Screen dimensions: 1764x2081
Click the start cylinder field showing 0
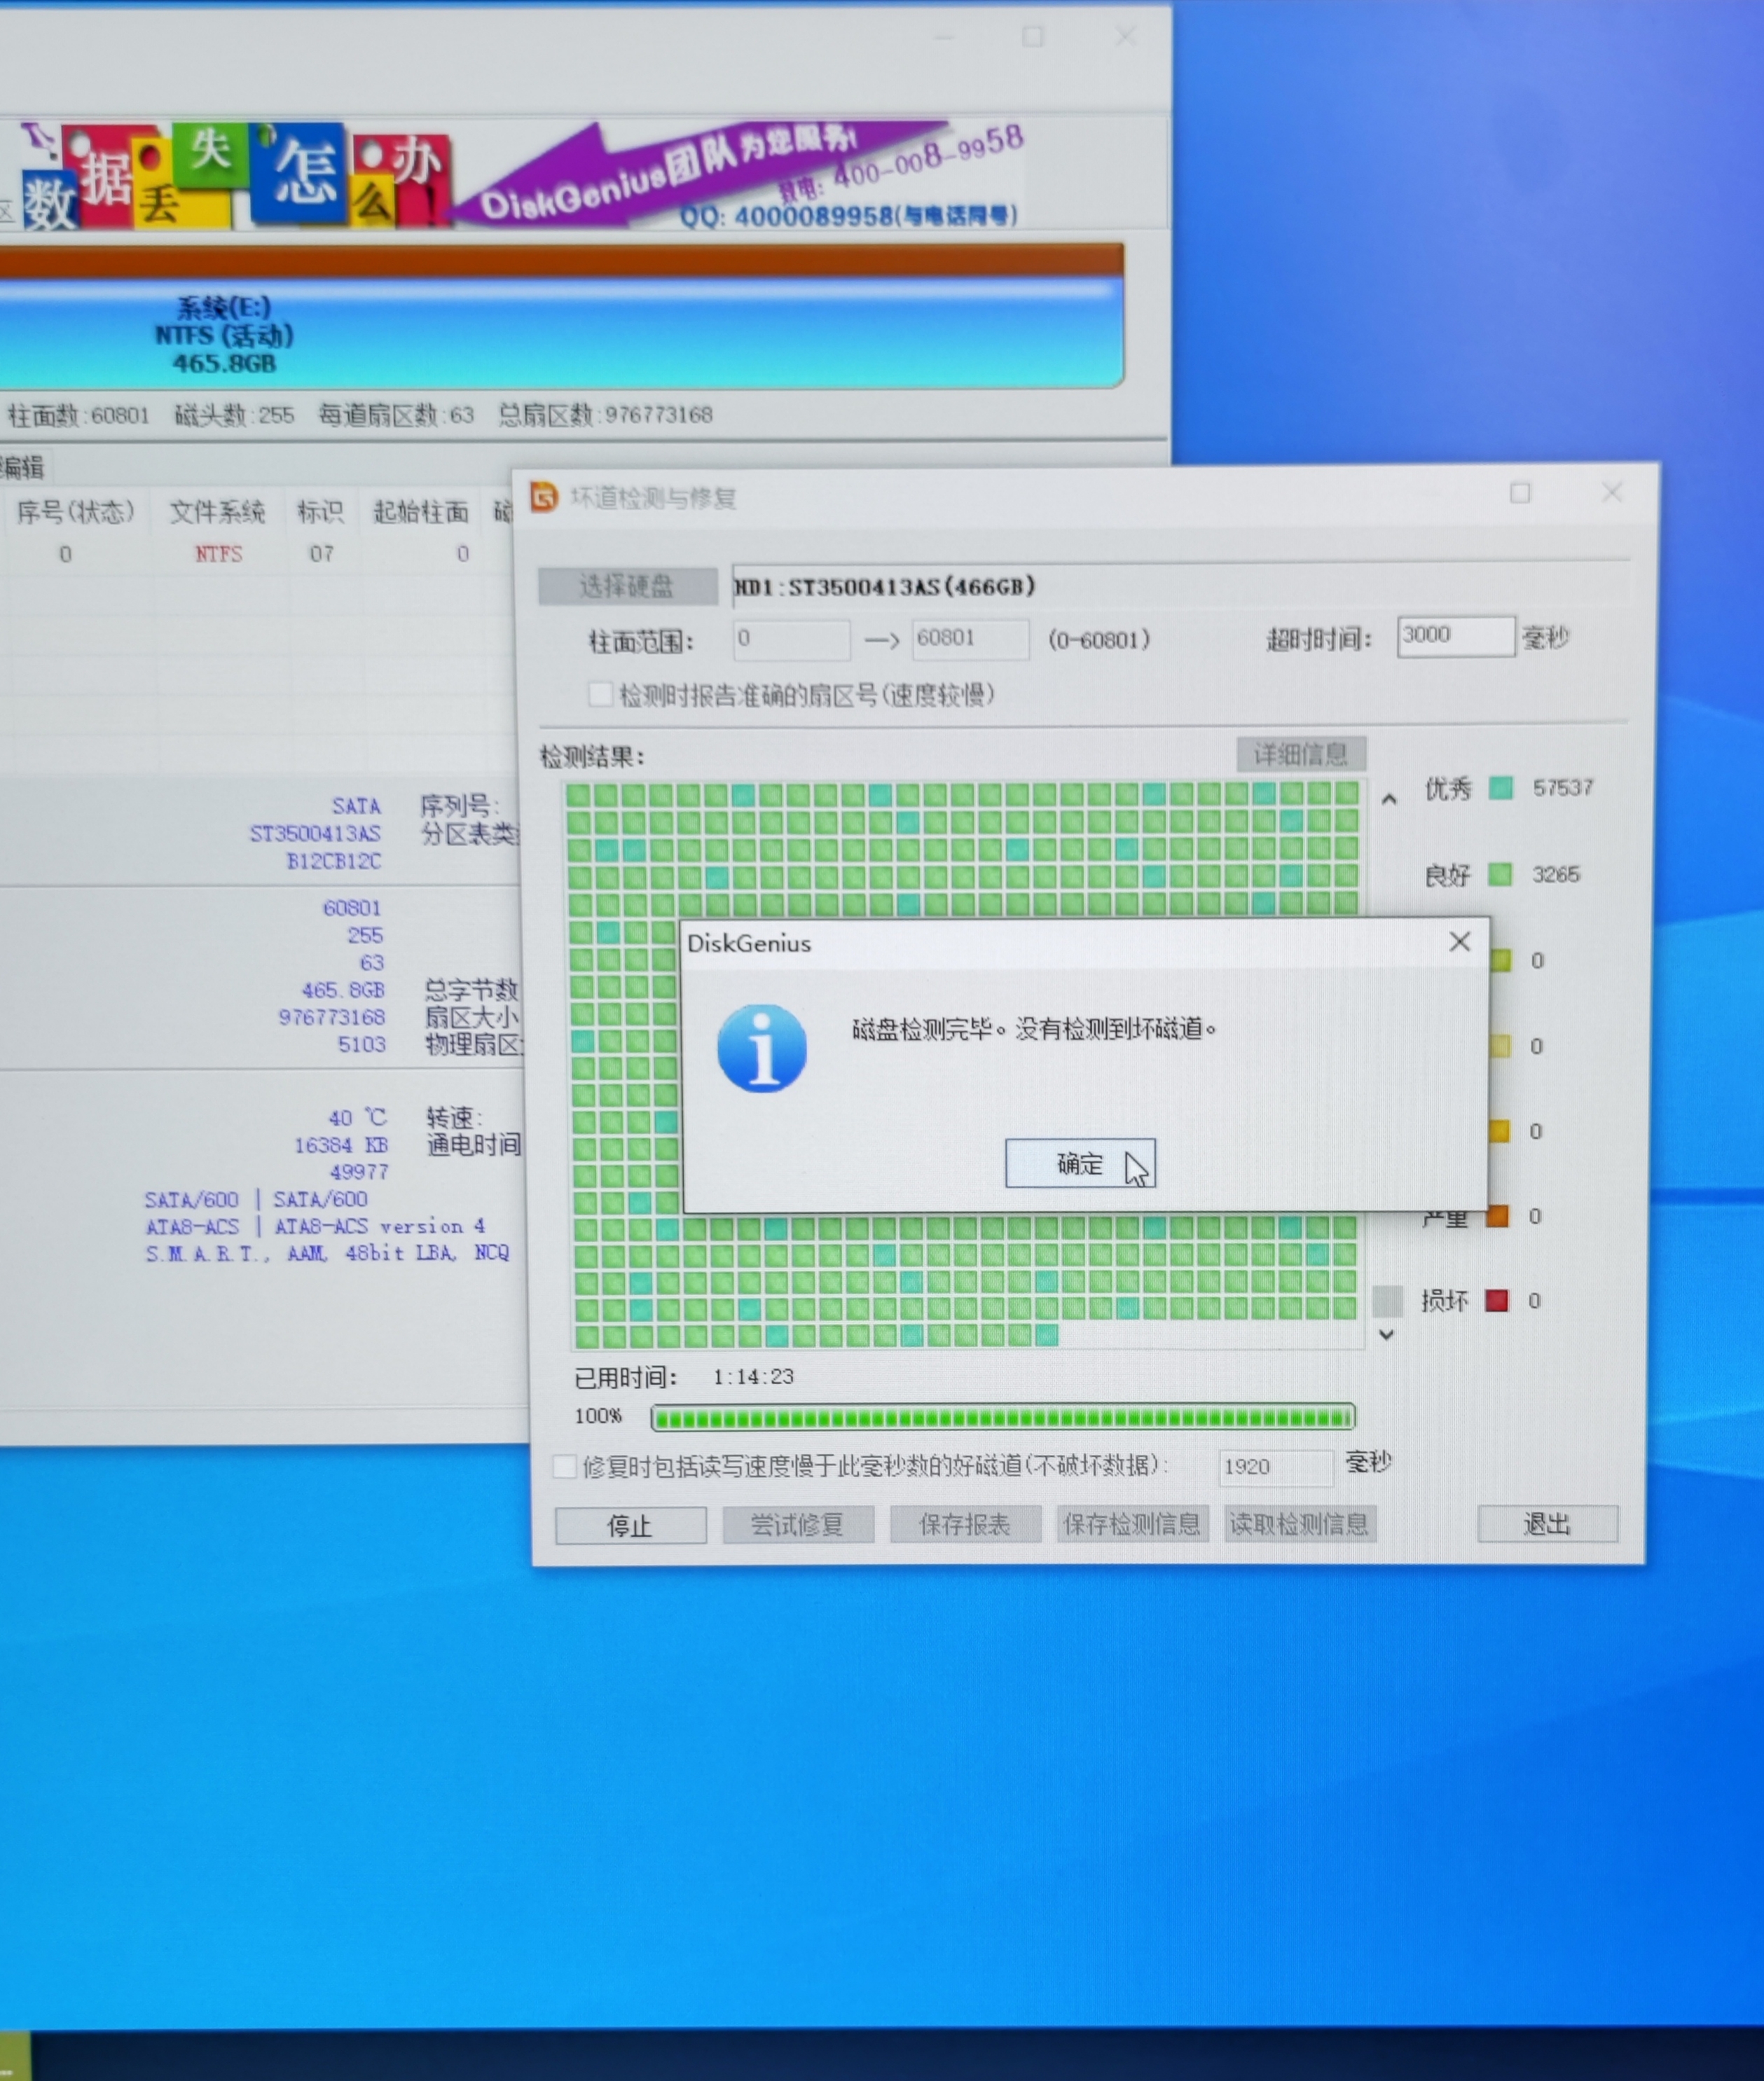click(x=792, y=639)
